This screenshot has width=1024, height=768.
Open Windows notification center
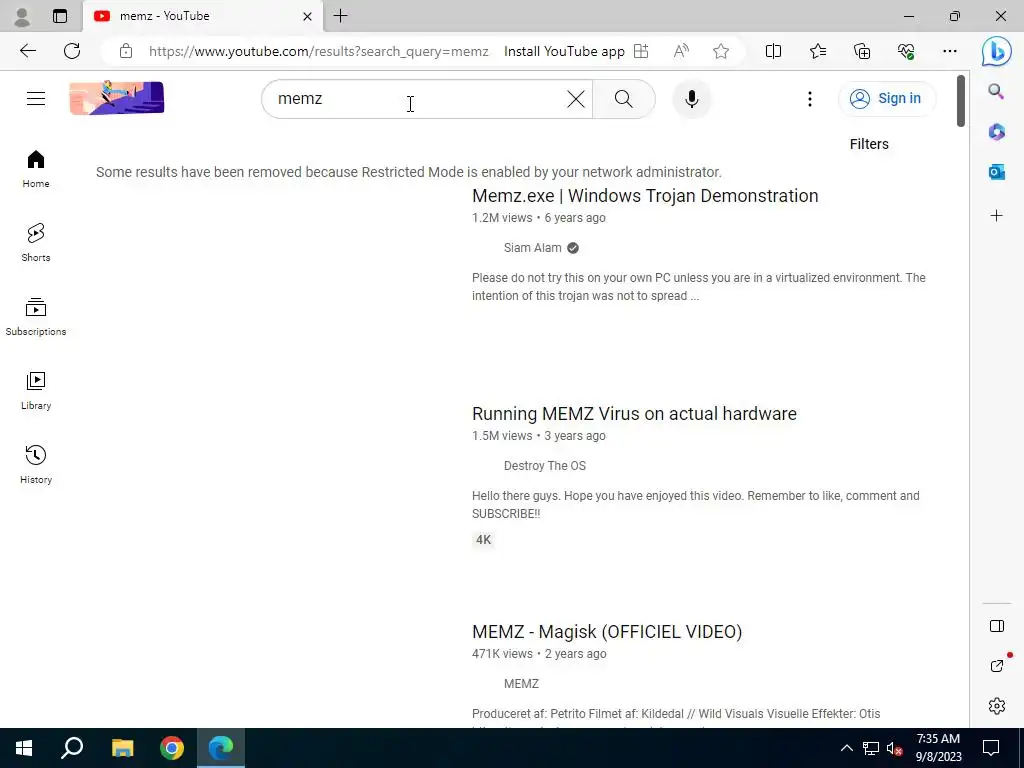tap(991, 748)
